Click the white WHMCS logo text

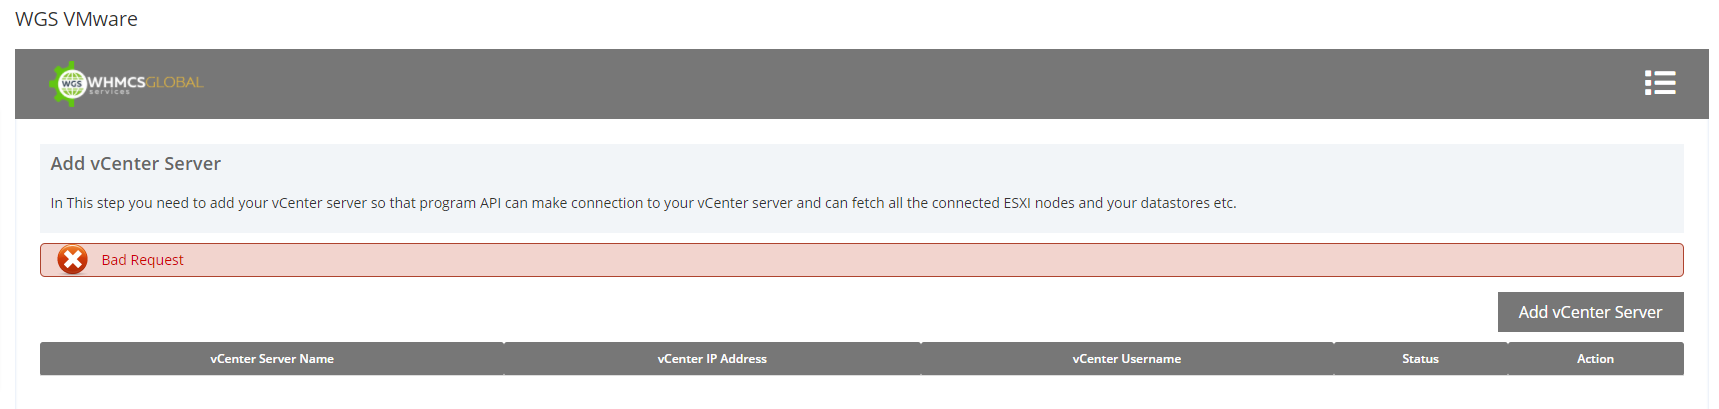[116, 81]
